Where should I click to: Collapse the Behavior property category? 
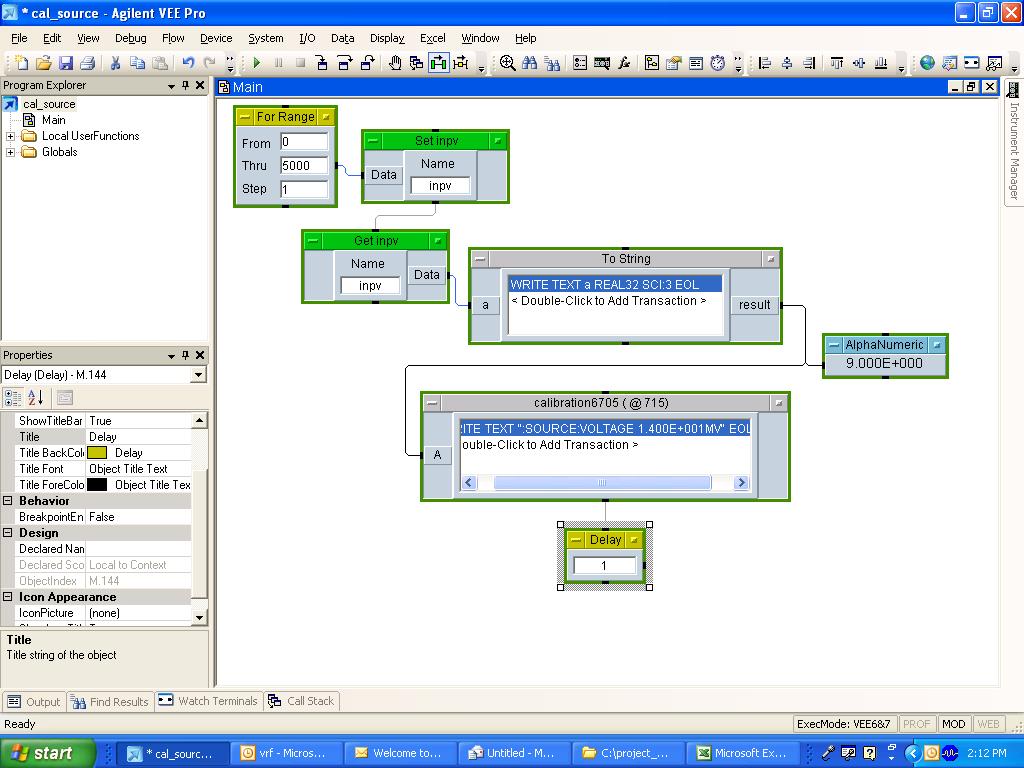[8, 501]
